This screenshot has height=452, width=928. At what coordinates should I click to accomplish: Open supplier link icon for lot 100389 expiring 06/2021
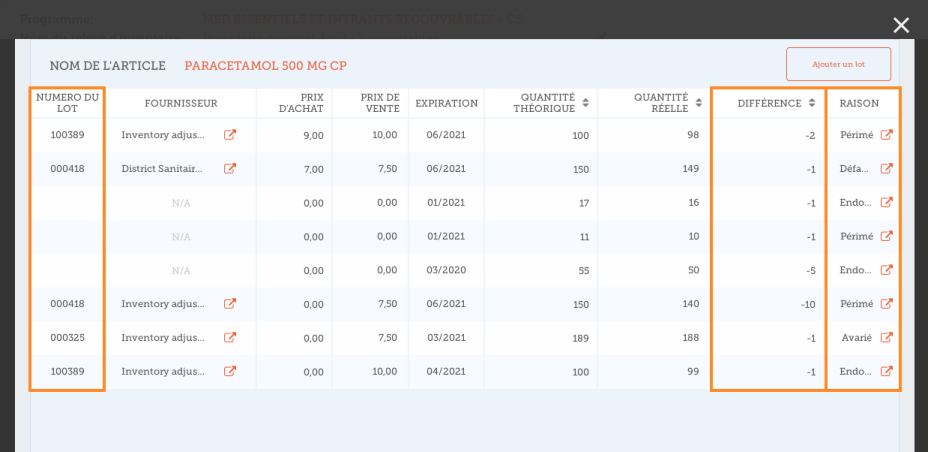pos(230,135)
